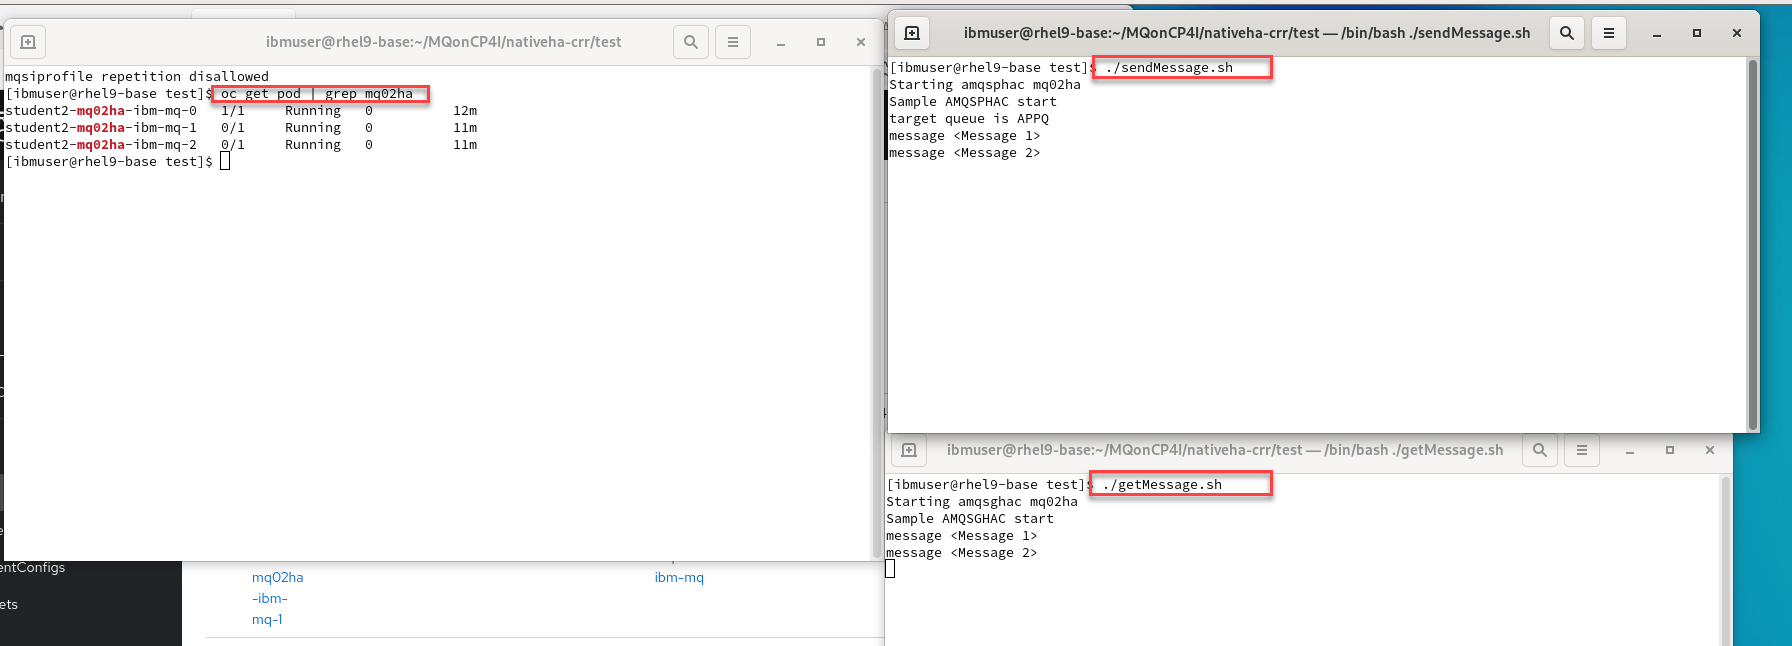Viewport: 1792px width, 646px height.
Task: Open new tab in the getMessage.sh terminal
Action: tap(909, 450)
